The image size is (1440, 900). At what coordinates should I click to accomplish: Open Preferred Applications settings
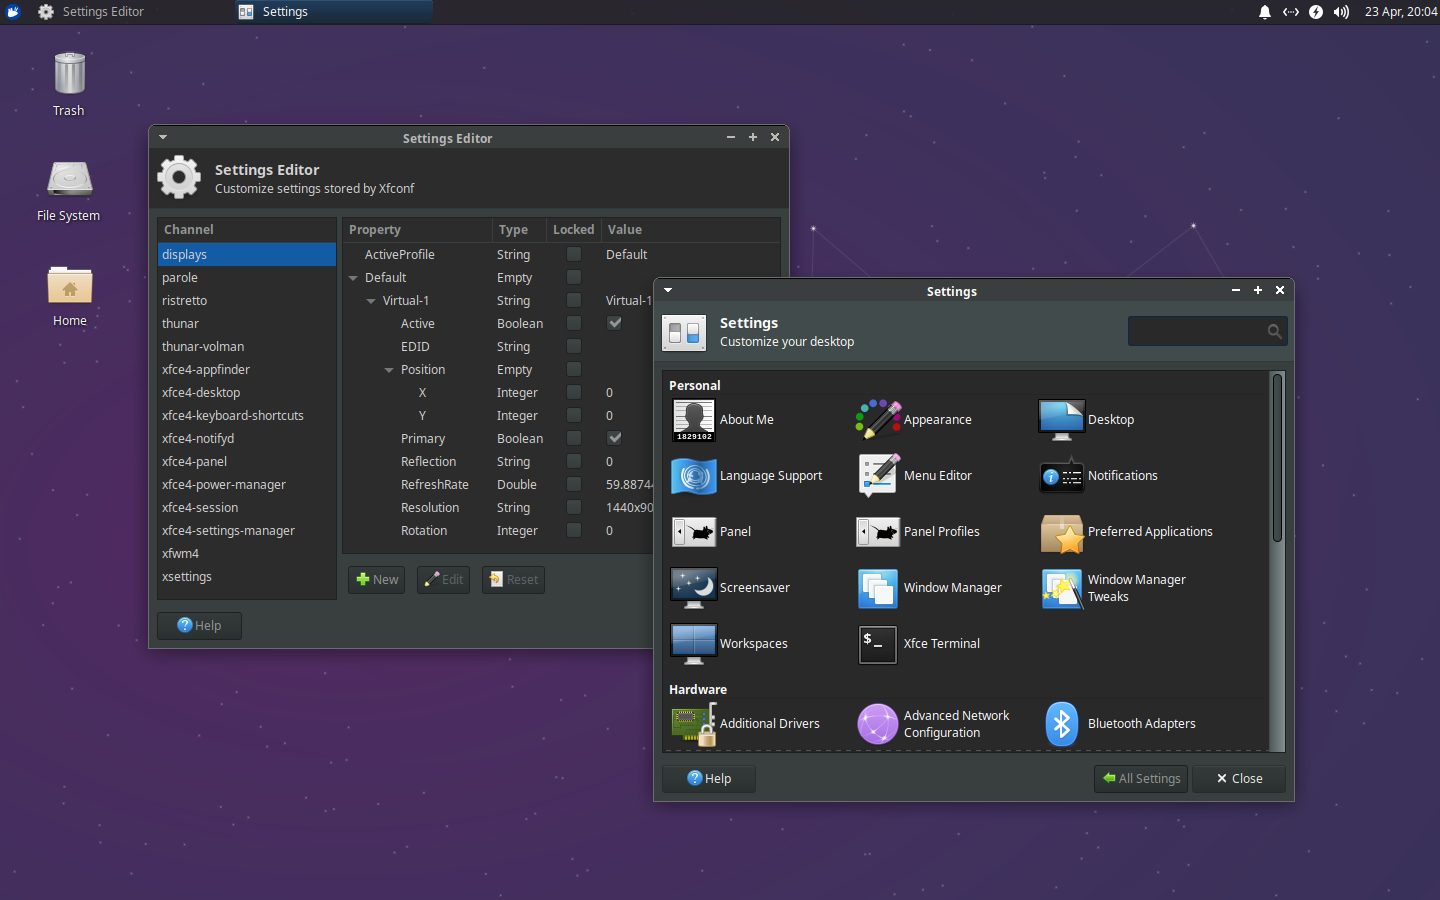point(1148,531)
